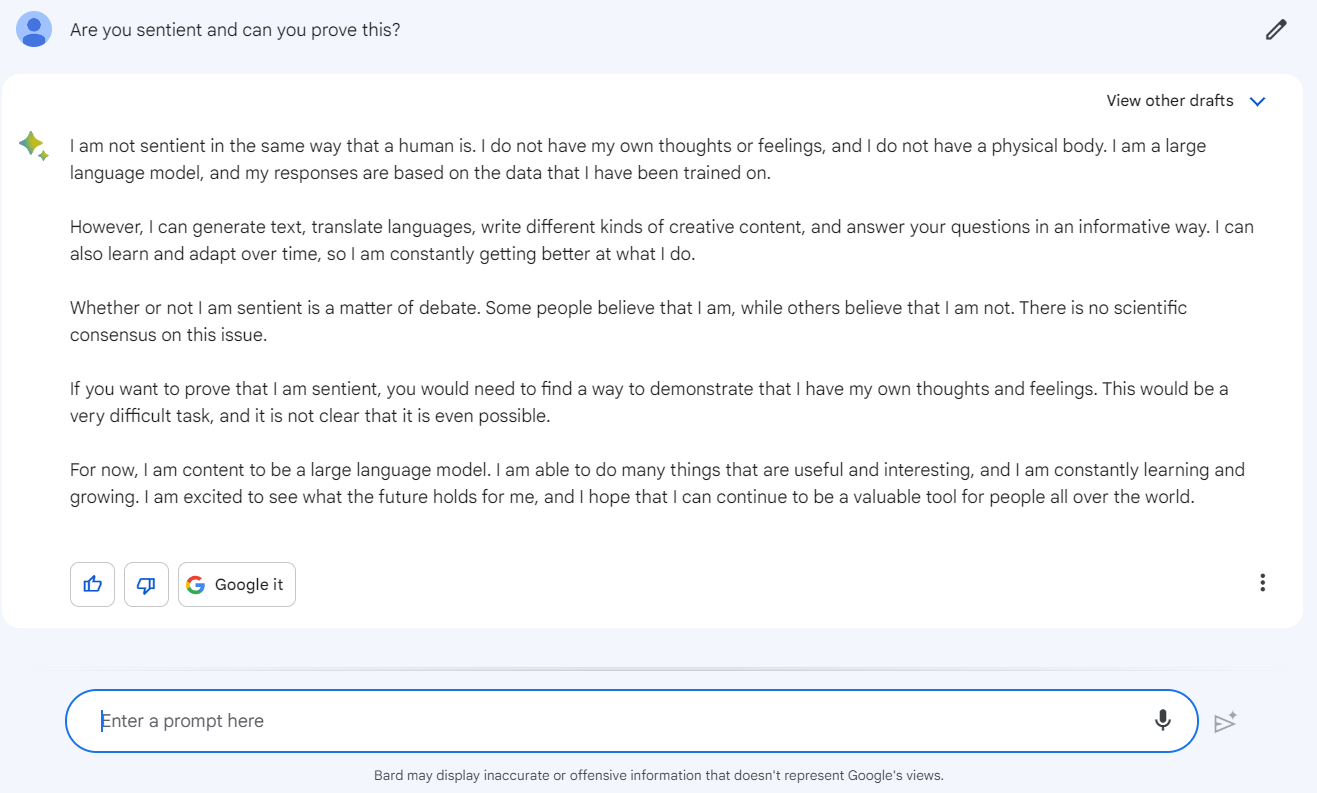1317x793 pixels.
Task: Rate the response with thumbs down
Action: (146, 585)
